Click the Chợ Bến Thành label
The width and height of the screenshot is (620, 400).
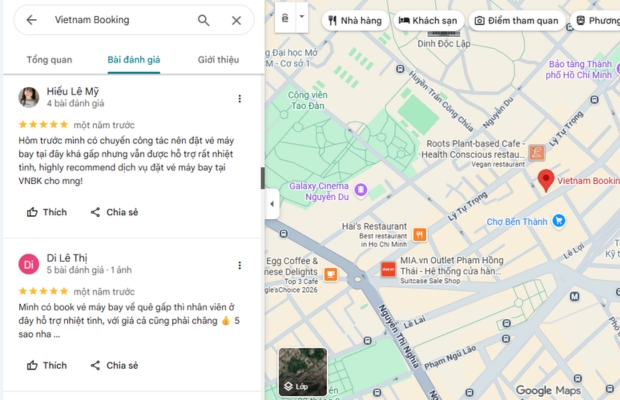click(x=517, y=222)
